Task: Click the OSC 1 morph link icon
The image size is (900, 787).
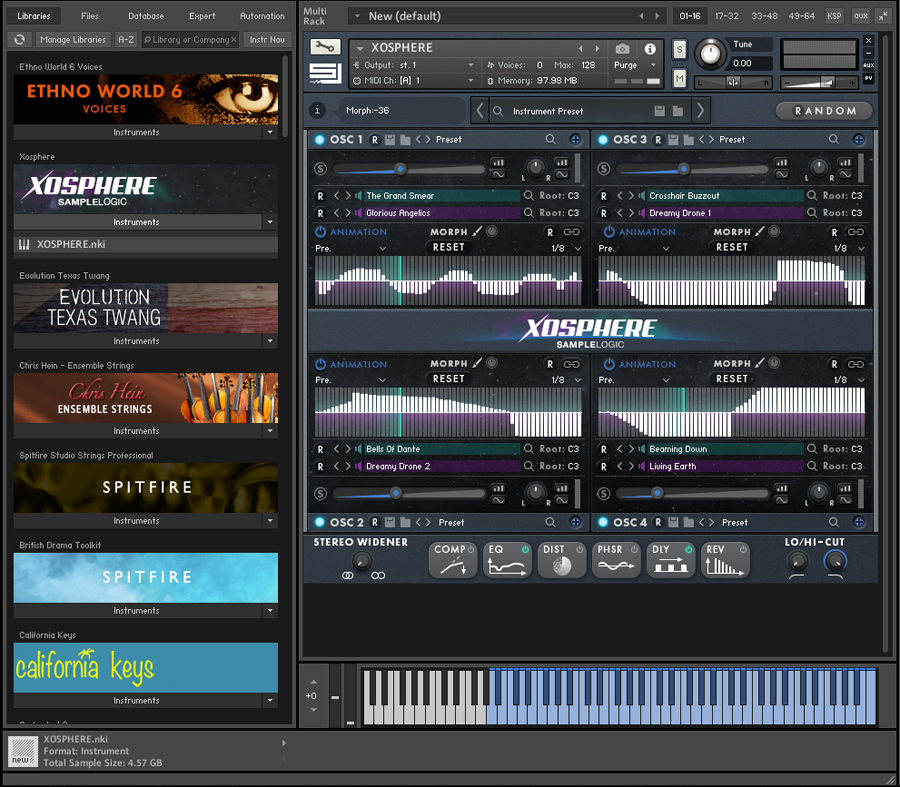Action: 571,232
